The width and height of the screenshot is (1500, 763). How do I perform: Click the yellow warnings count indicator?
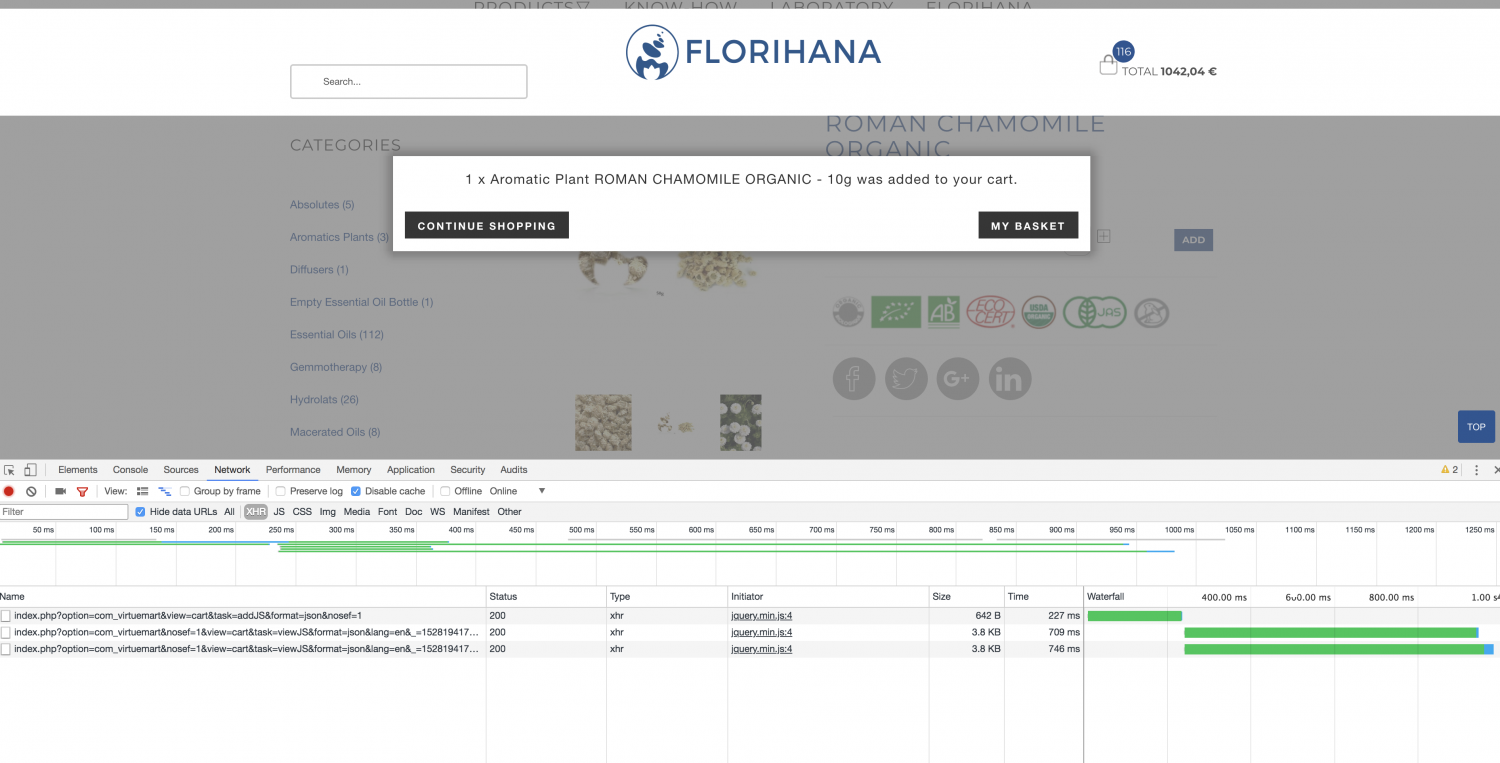point(1449,470)
